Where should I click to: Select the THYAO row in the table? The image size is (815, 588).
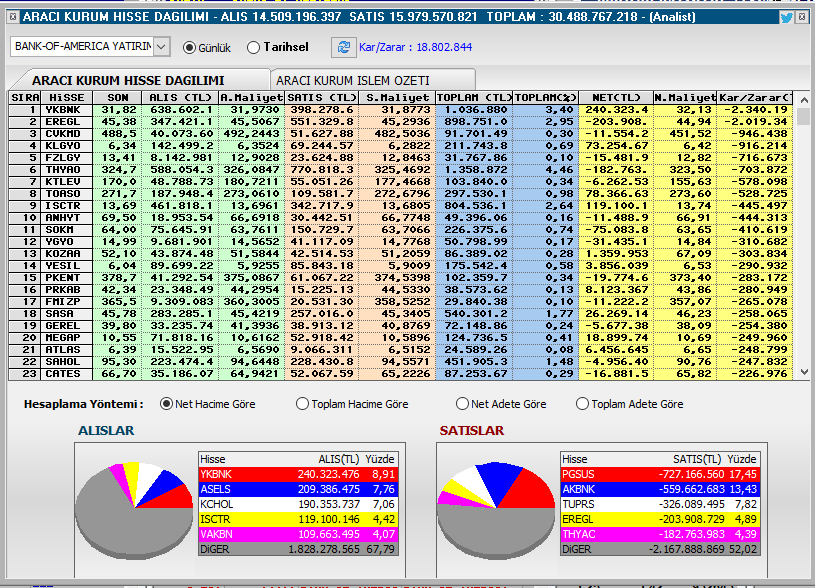point(401,169)
